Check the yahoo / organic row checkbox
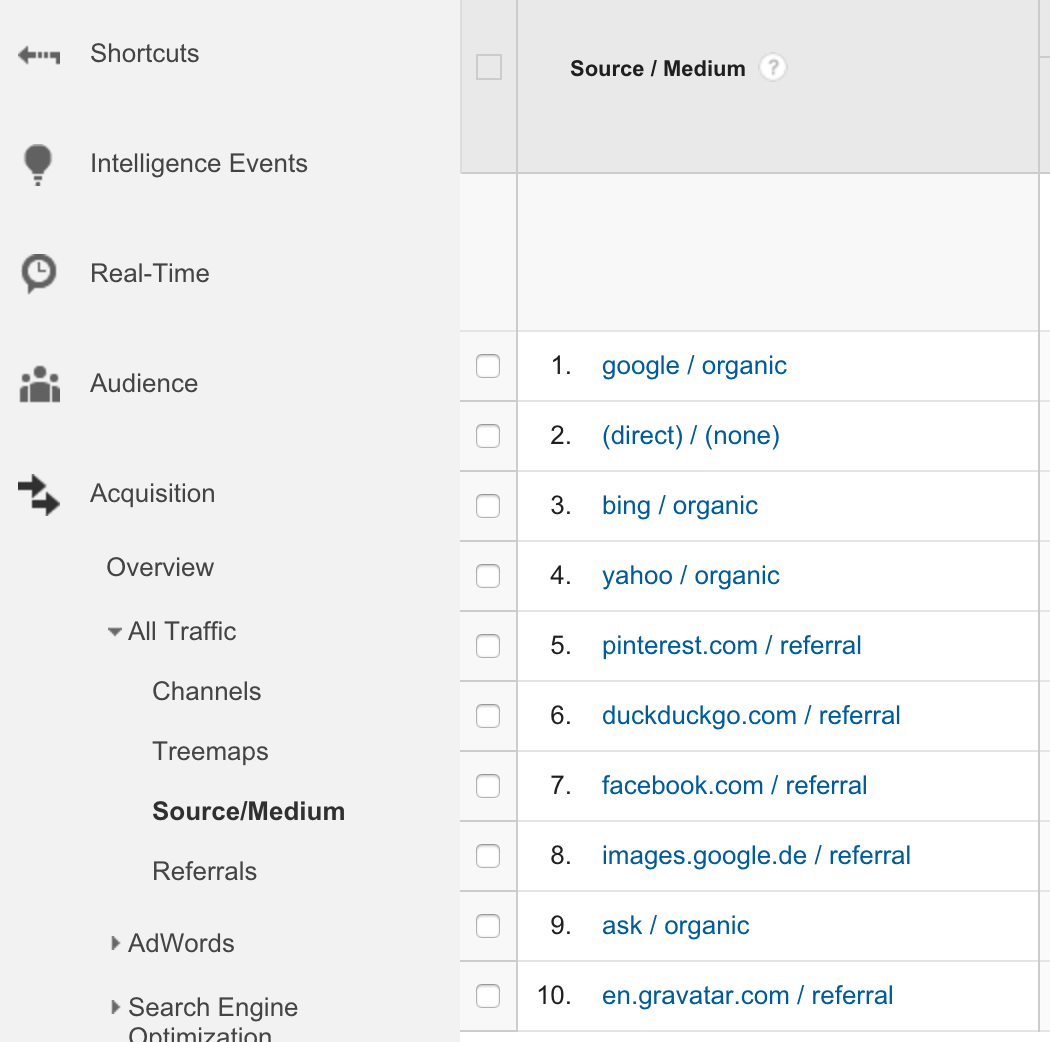This screenshot has width=1050, height=1042. tap(488, 576)
